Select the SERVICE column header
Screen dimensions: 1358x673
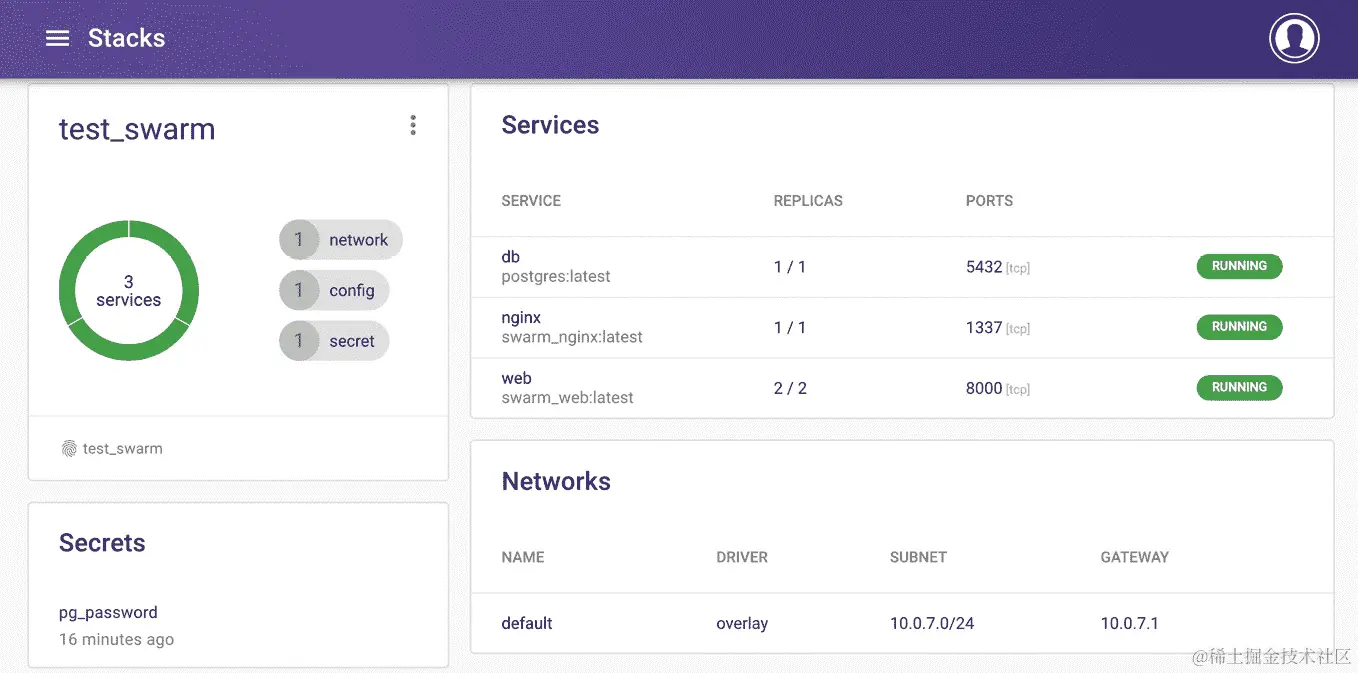pos(531,201)
